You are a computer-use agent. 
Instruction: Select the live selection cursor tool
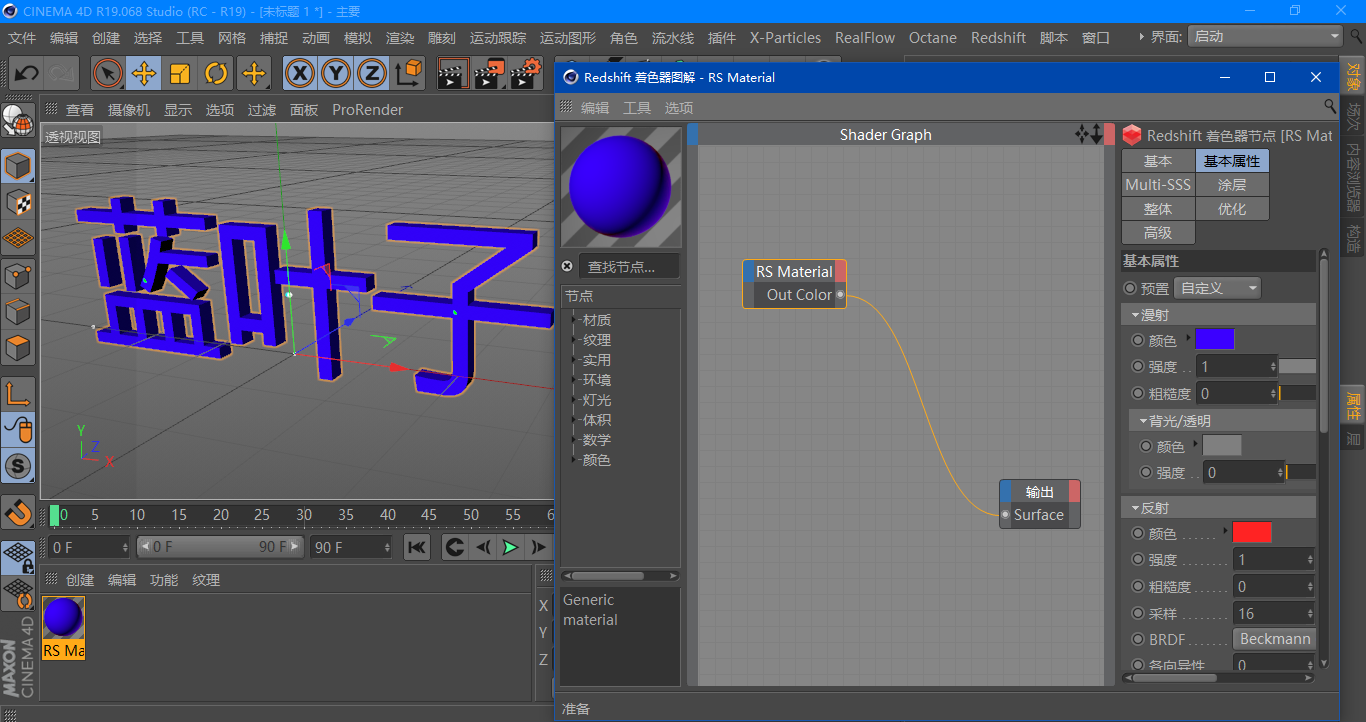pyautogui.click(x=108, y=73)
